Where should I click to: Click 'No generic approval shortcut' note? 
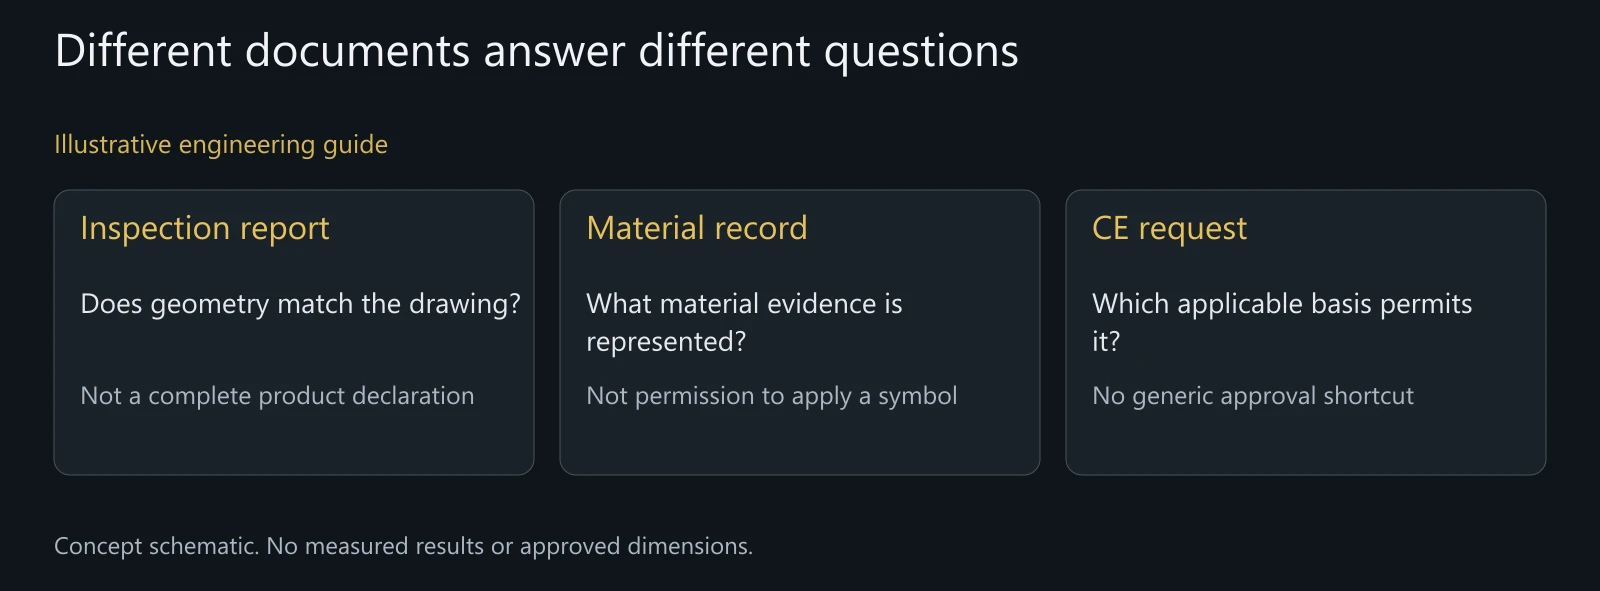click(1253, 396)
